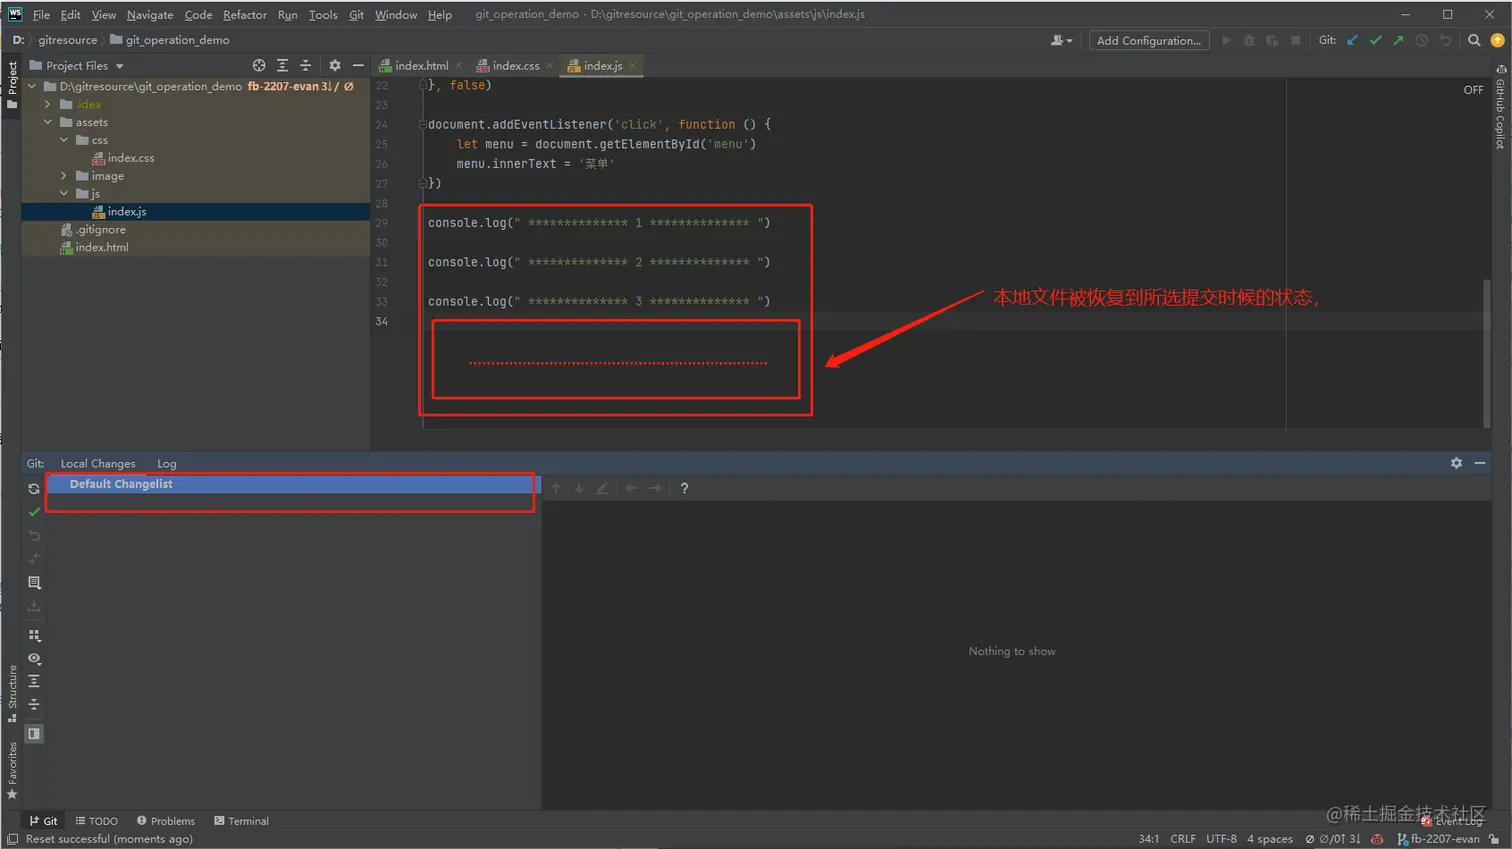Minimize the Git tool window
1512x849 pixels.
1480,463
